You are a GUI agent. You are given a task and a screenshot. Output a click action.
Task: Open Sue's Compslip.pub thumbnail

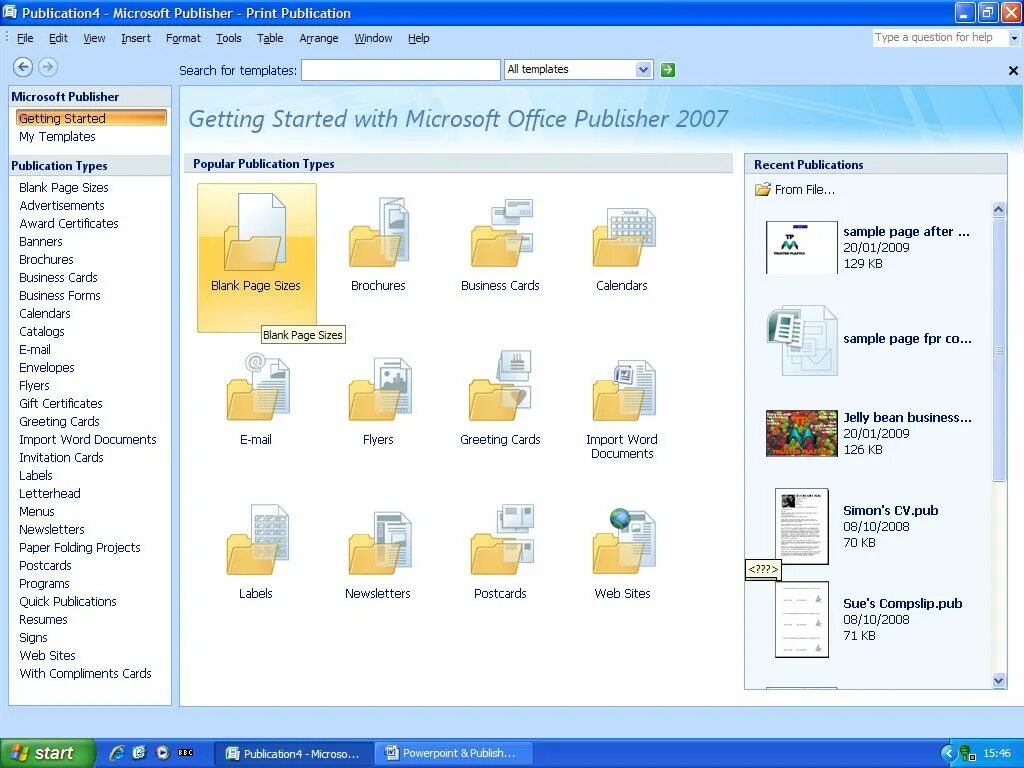click(x=801, y=619)
